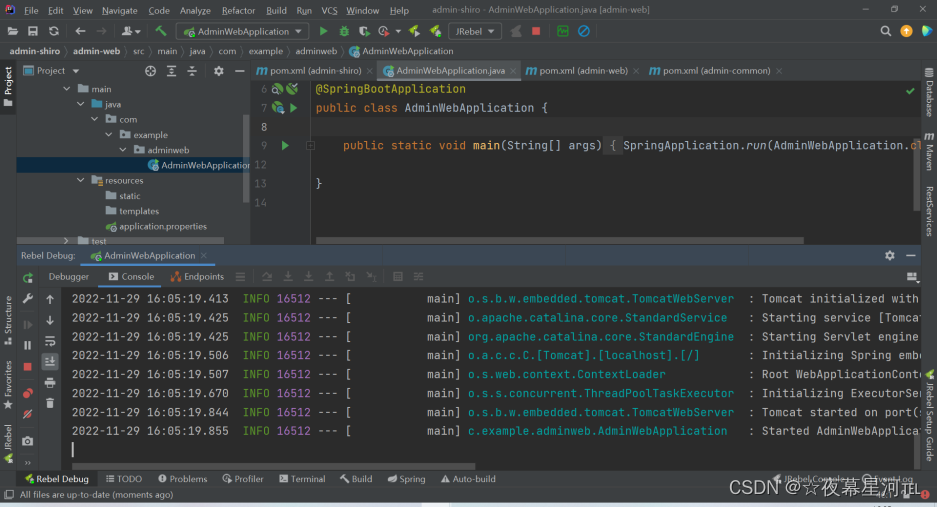Open the AdminWebApplication run configuration dropdown
937x507 pixels.
click(243, 31)
